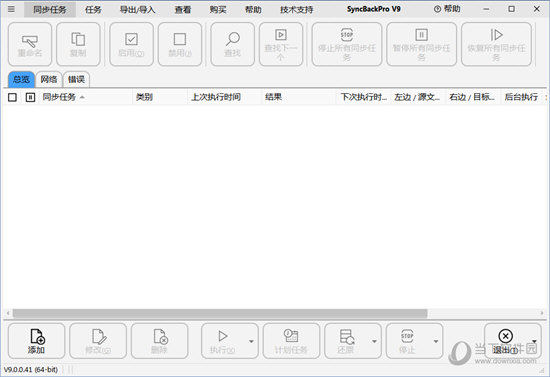Screen dimensions: 550x377
Task: Click the pause column header icon
Action: [x=31, y=97]
